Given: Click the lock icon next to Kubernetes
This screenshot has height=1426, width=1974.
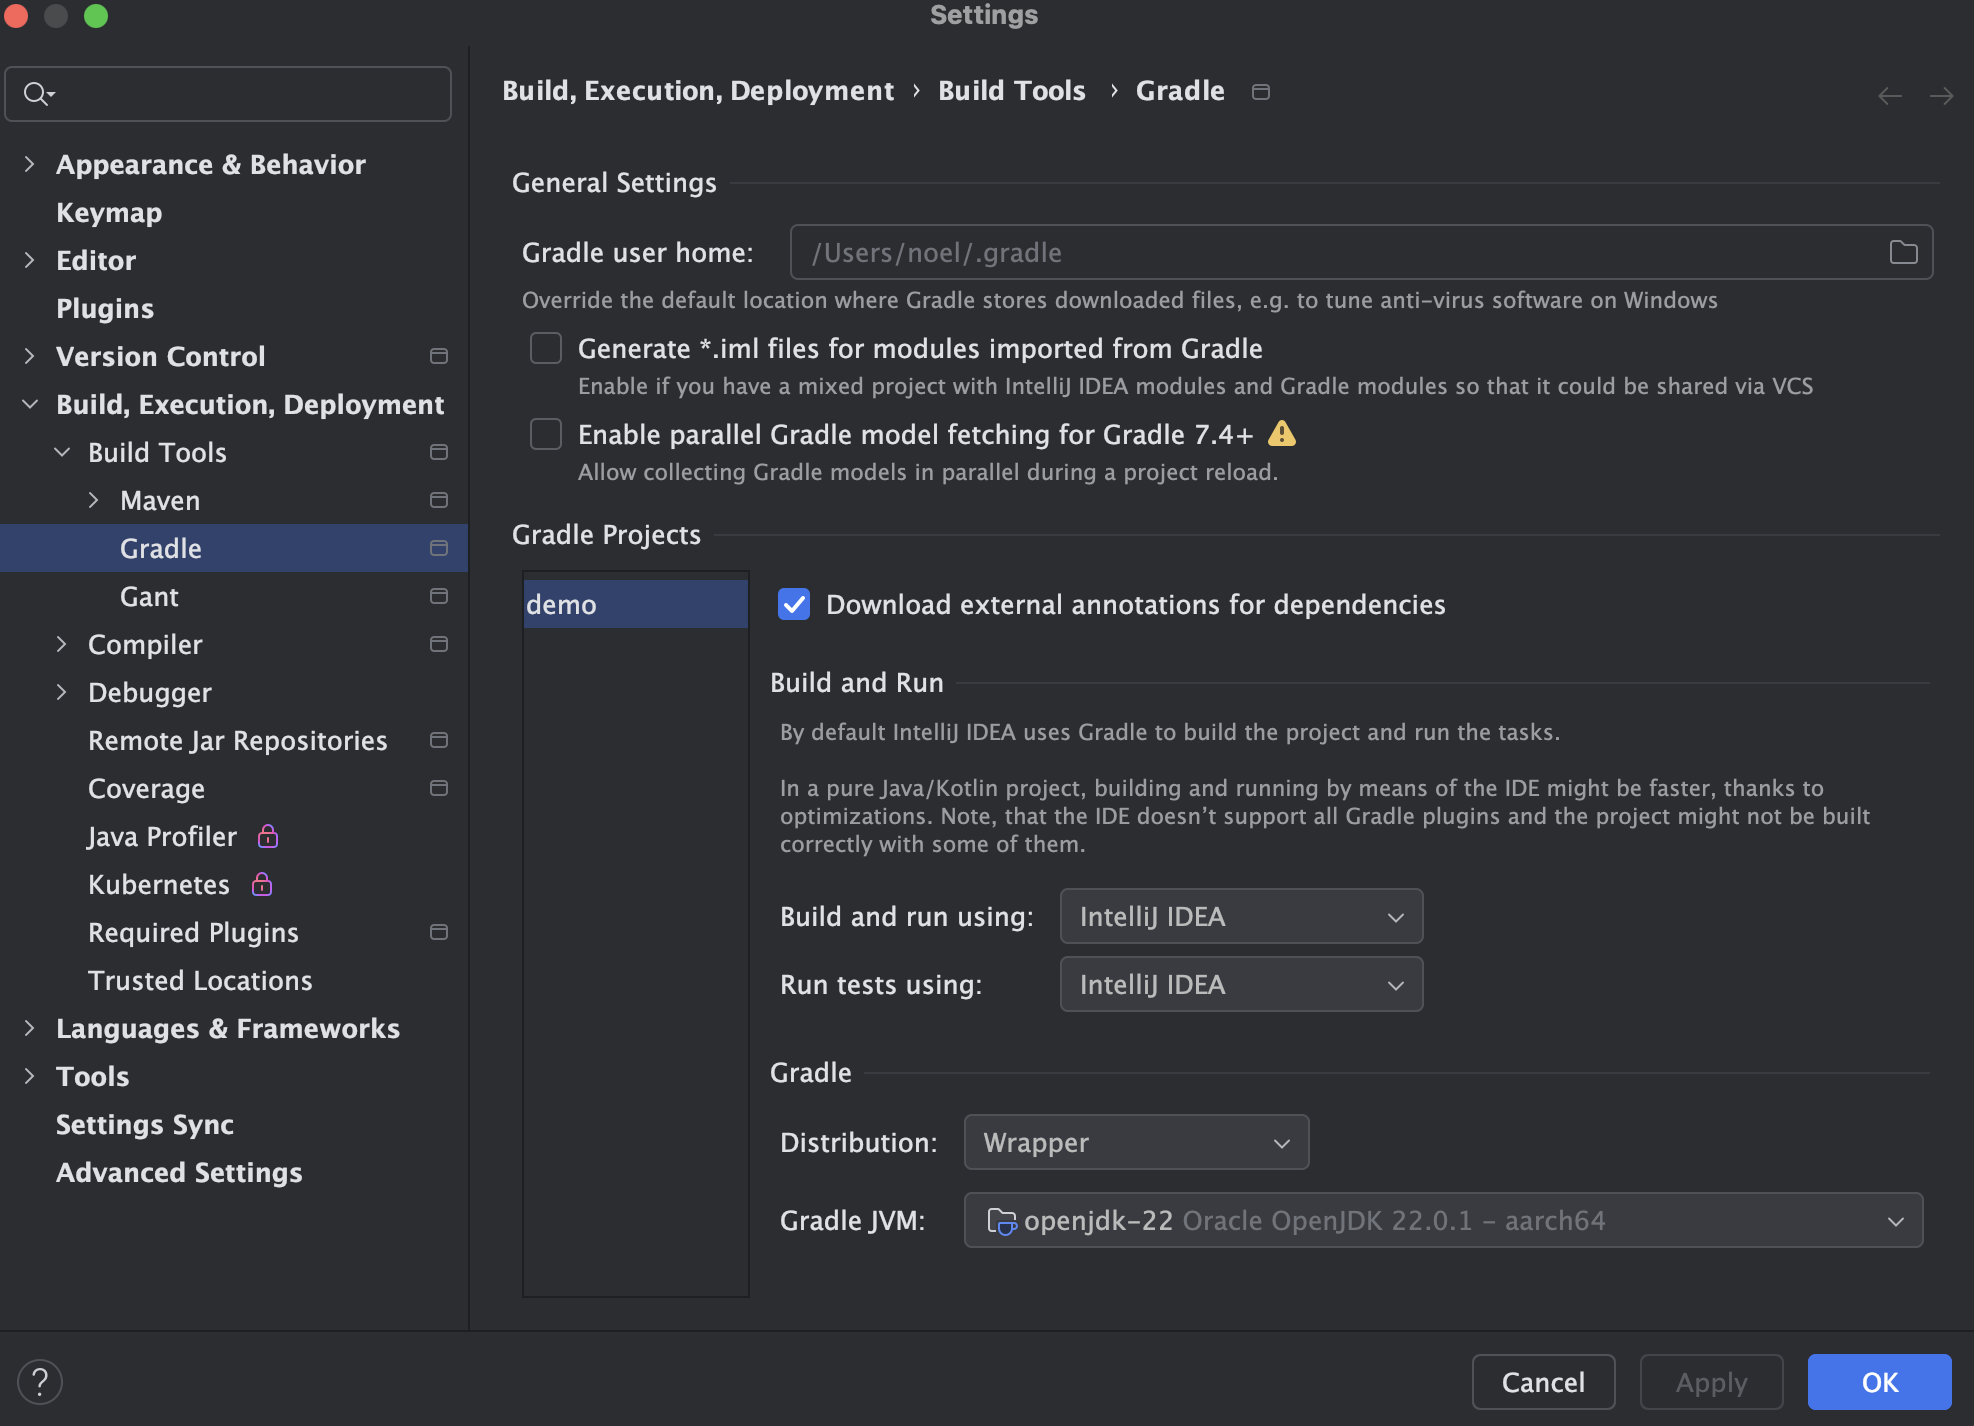Looking at the screenshot, I should [262, 884].
